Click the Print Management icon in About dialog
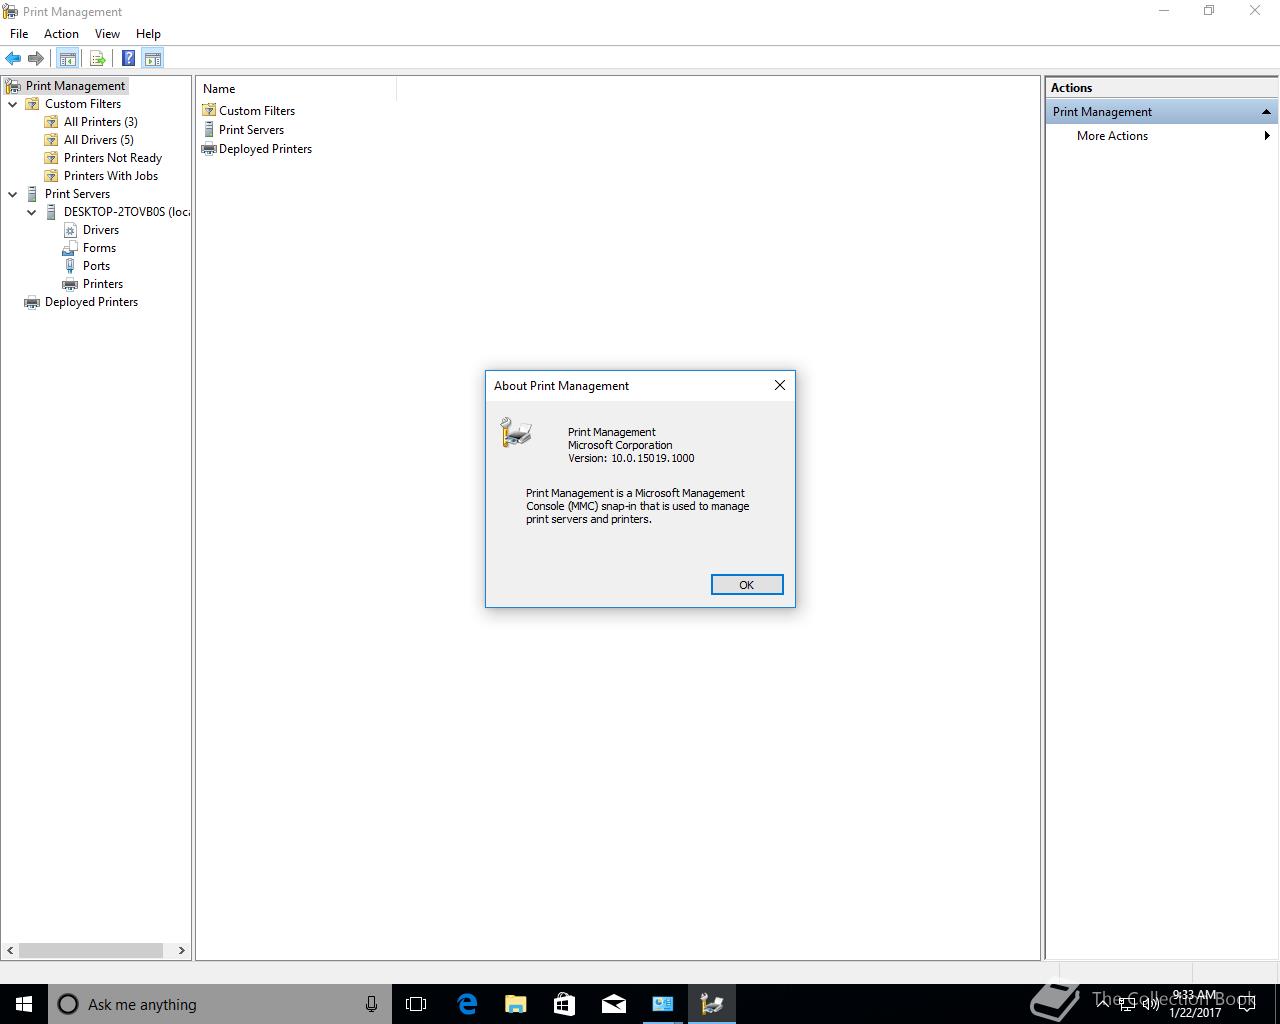Screen dimensions: 1280x1024 click(x=516, y=432)
